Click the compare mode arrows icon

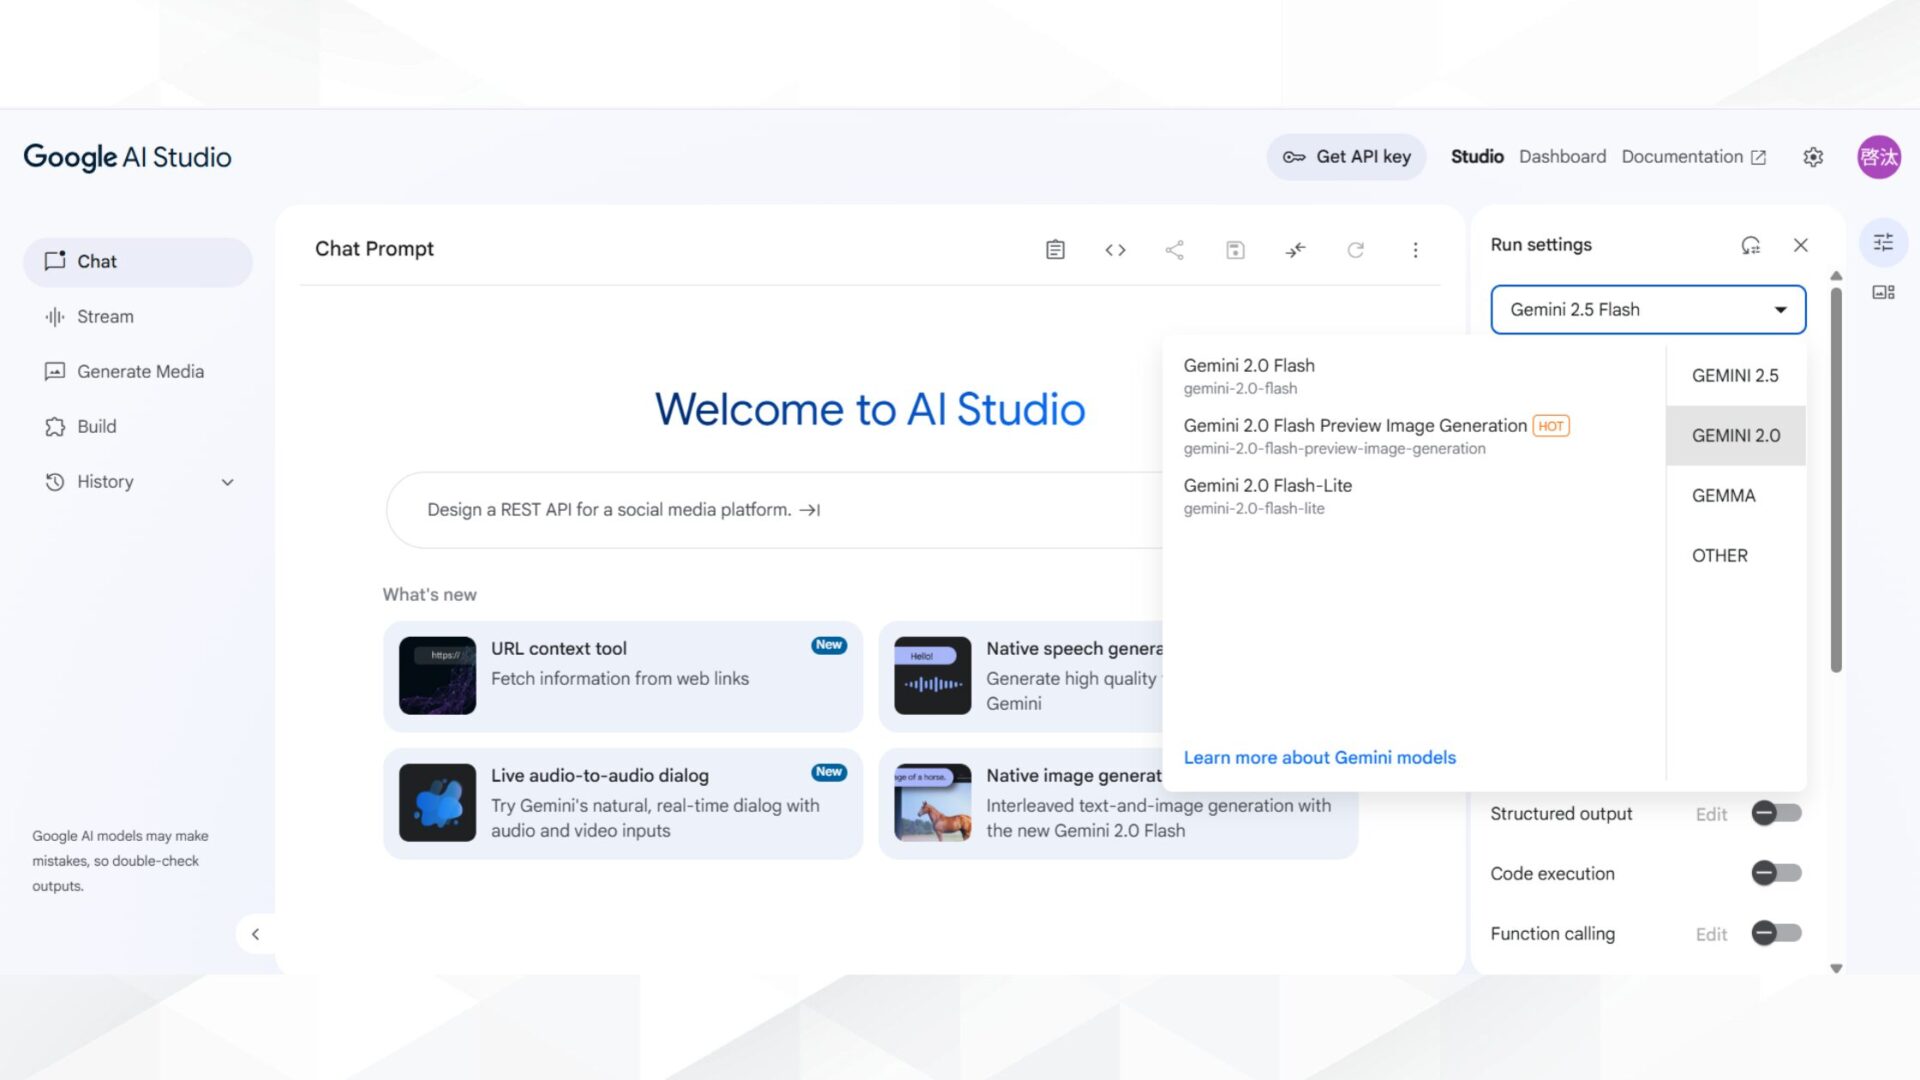(1295, 250)
